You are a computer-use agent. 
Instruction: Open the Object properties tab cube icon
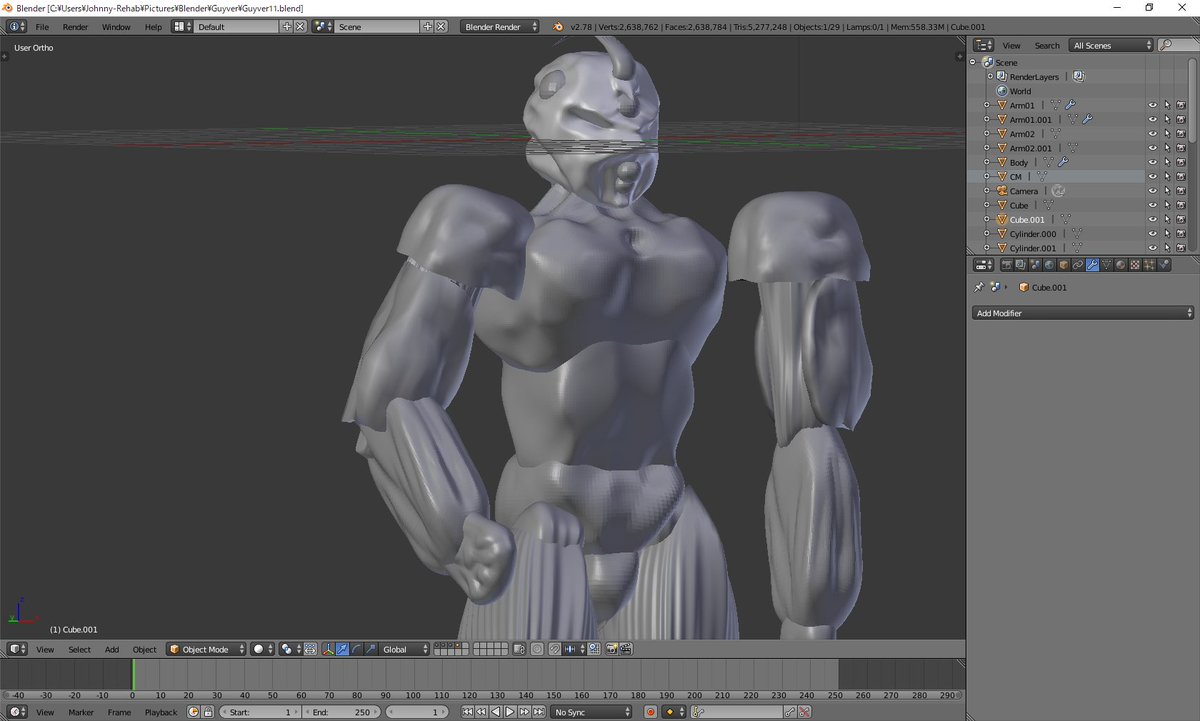[1063, 265]
